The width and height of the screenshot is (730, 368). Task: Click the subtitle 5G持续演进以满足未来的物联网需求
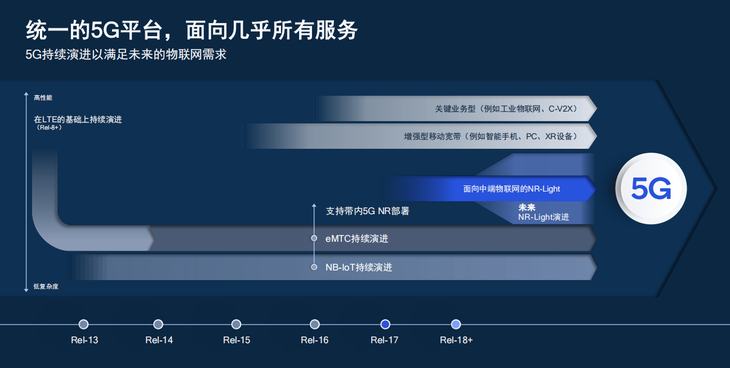[x=126, y=55]
